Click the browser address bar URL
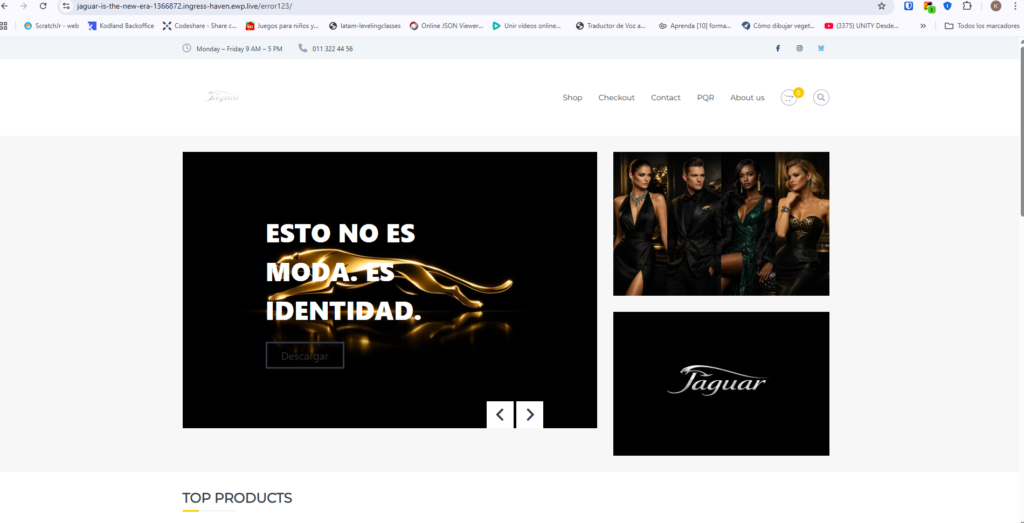This screenshot has width=1024, height=523. (184, 6)
